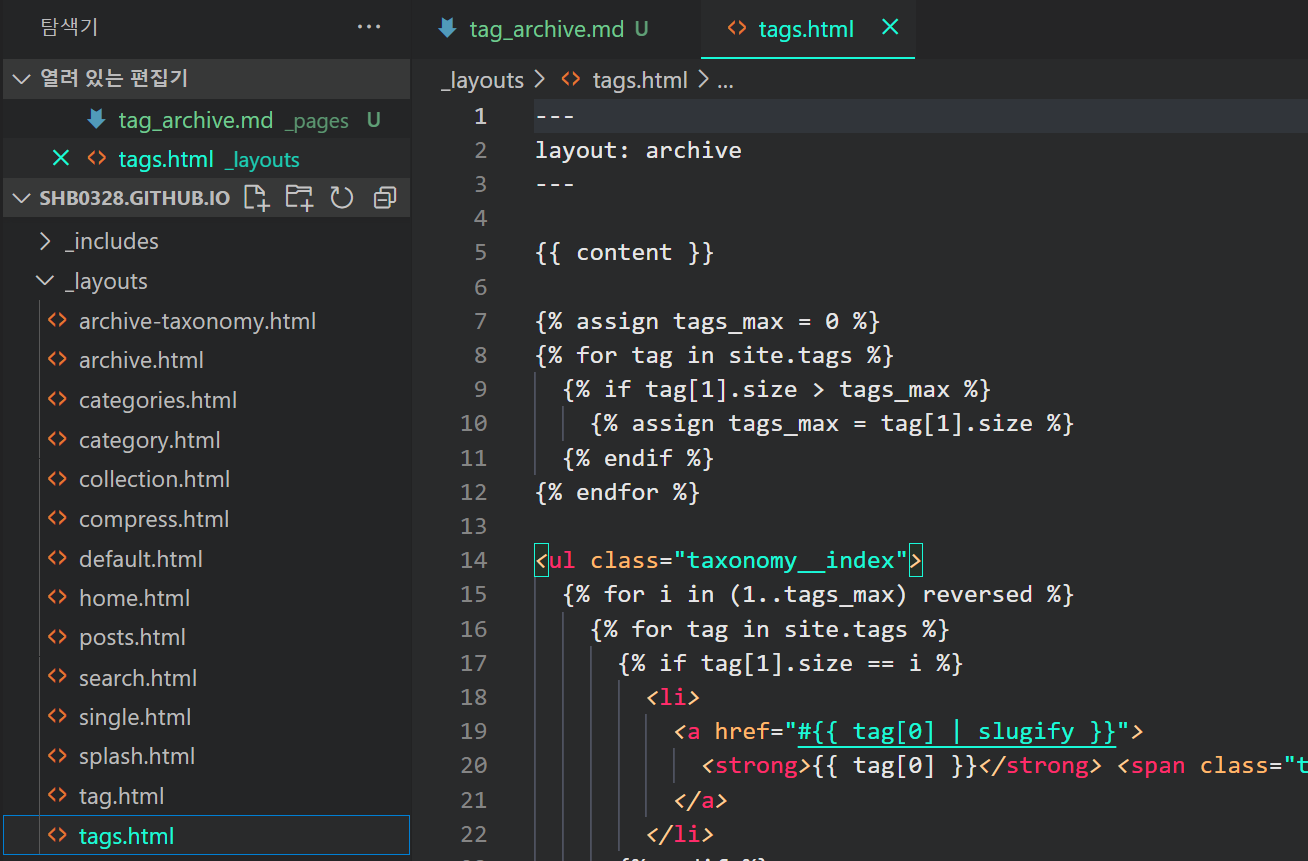This screenshot has width=1308, height=861.
Task: Close the tags.html editor tab
Action: 890,28
